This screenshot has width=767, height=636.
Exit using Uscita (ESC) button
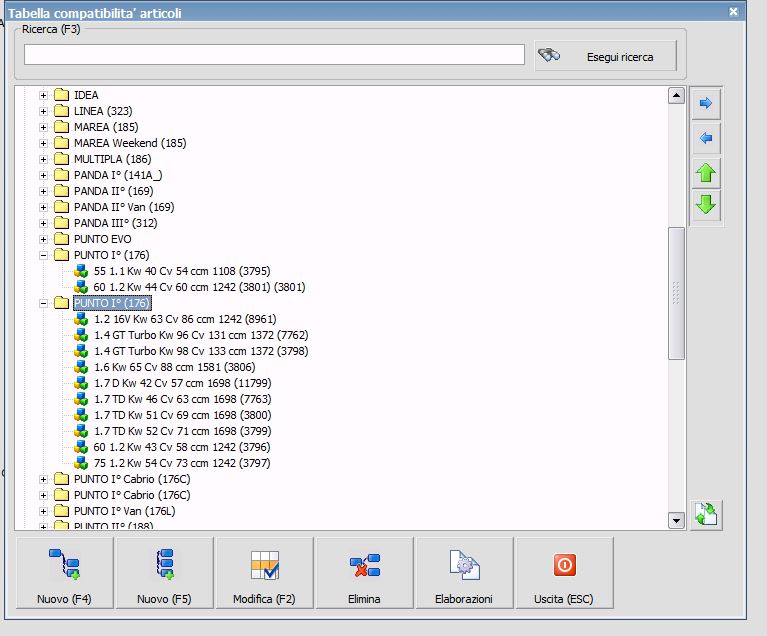pos(564,573)
